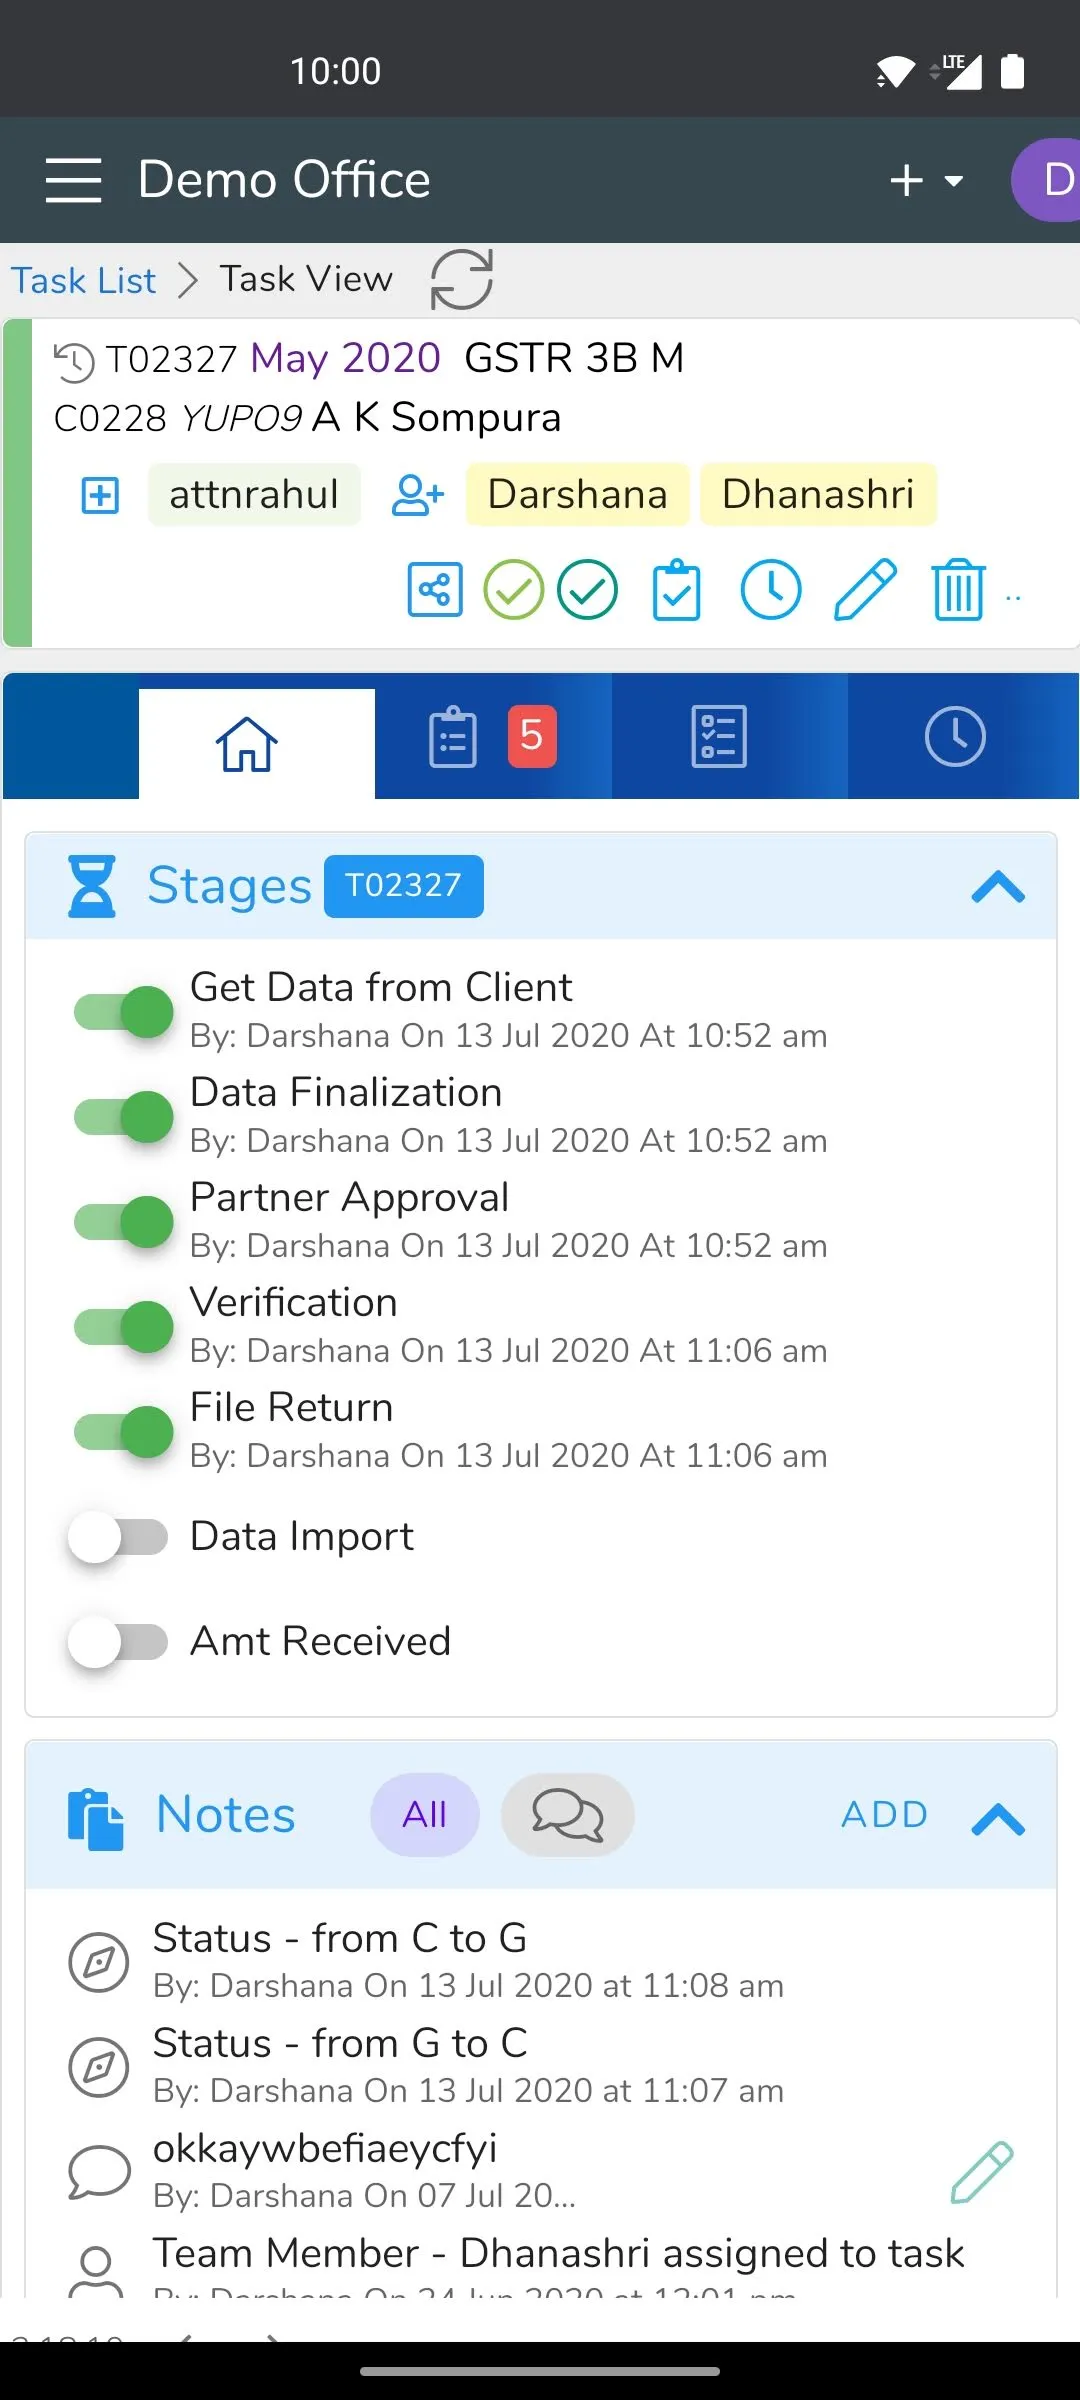Toggle off Verification stage
The height and width of the screenshot is (2400, 1080).
[x=124, y=1327]
